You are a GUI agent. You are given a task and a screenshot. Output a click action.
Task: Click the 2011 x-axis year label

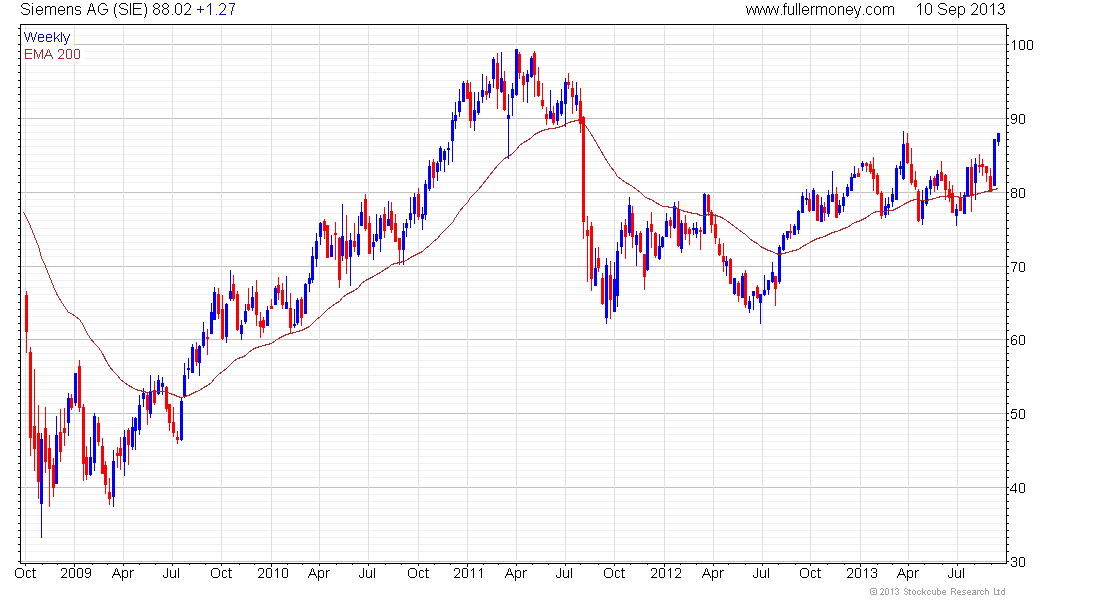pyautogui.click(x=469, y=573)
